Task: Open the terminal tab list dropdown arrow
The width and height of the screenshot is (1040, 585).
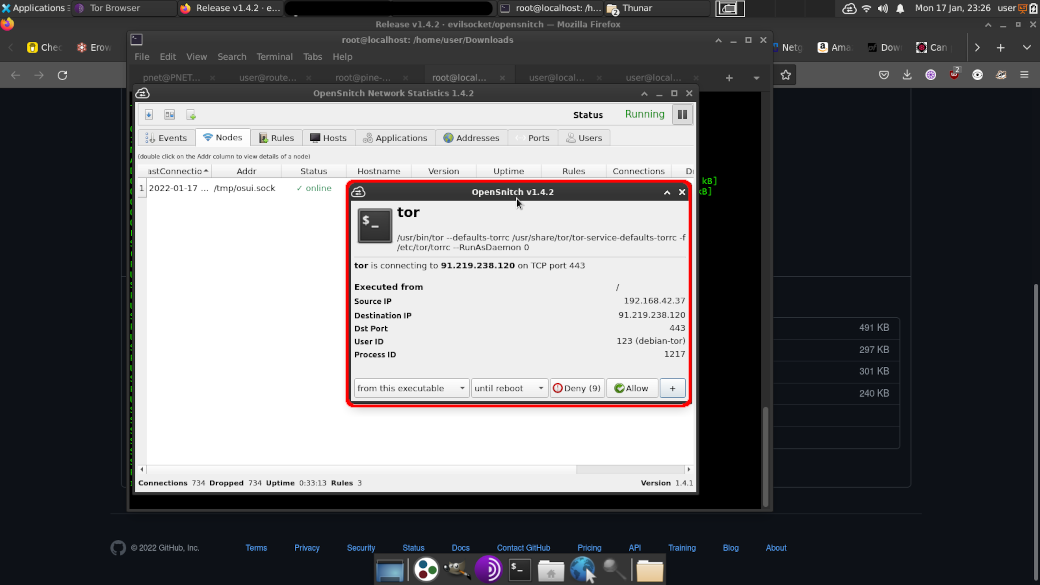Action: coord(756,78)
